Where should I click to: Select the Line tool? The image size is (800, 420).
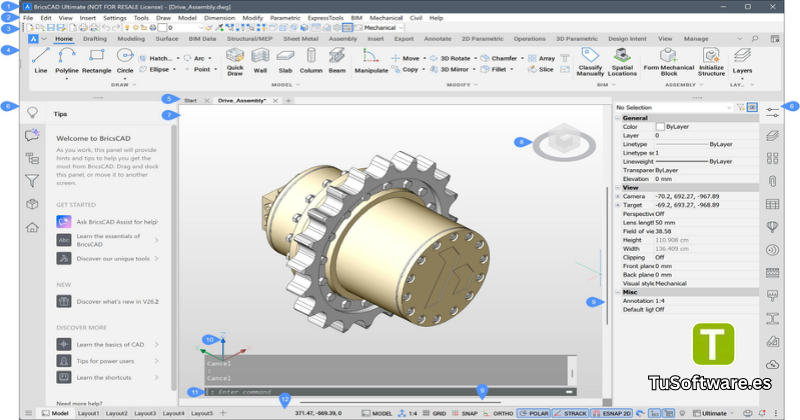click(x=41, y=61)
